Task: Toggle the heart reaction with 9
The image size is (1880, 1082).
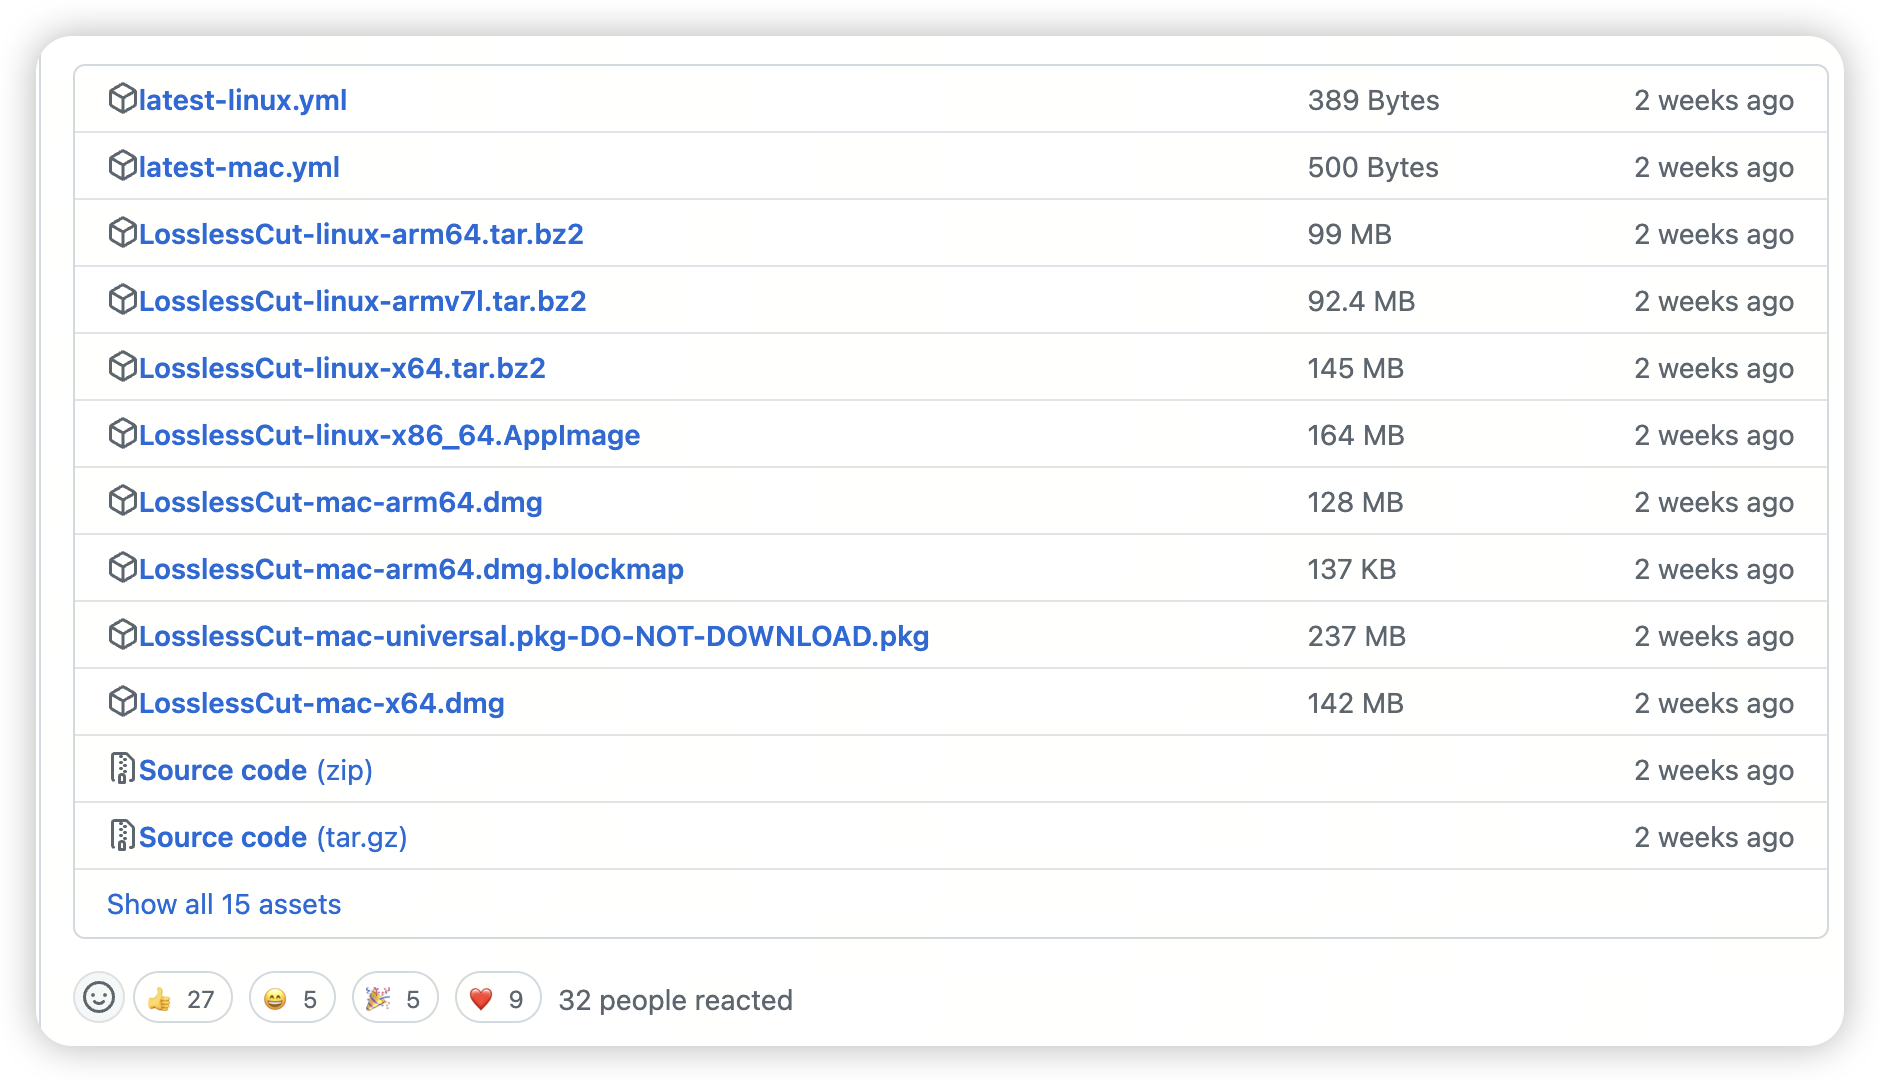Action: coord(498,998)
